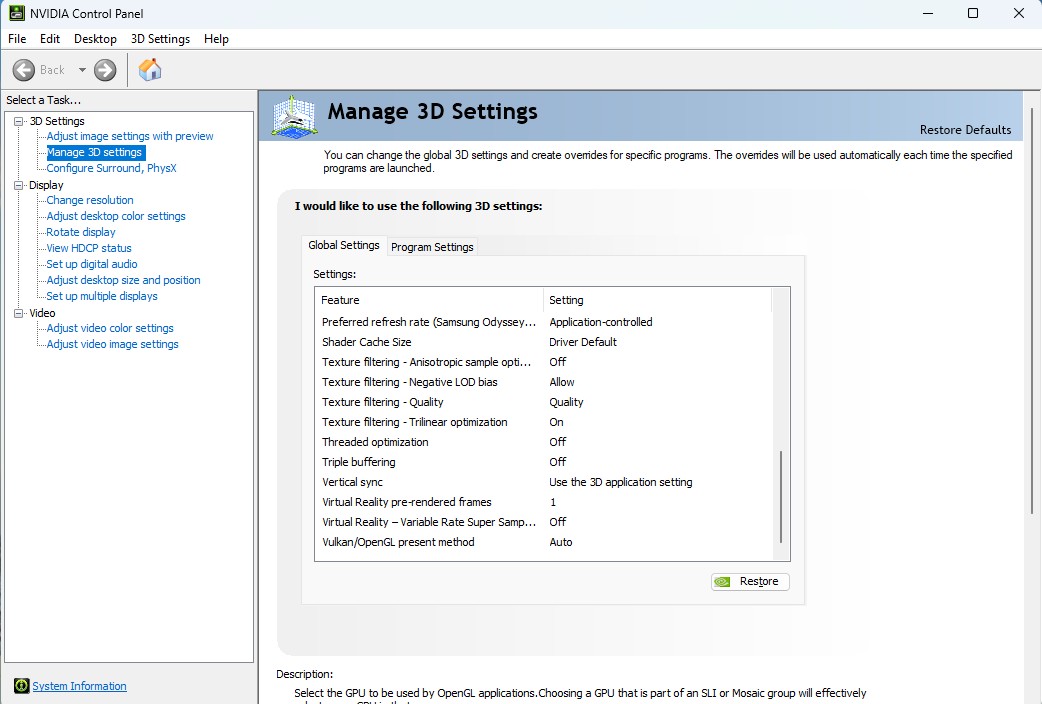This screenshot has width=1042, height=704.
Task: Open Adjust desktop color settings
Action: pos(116,216)
